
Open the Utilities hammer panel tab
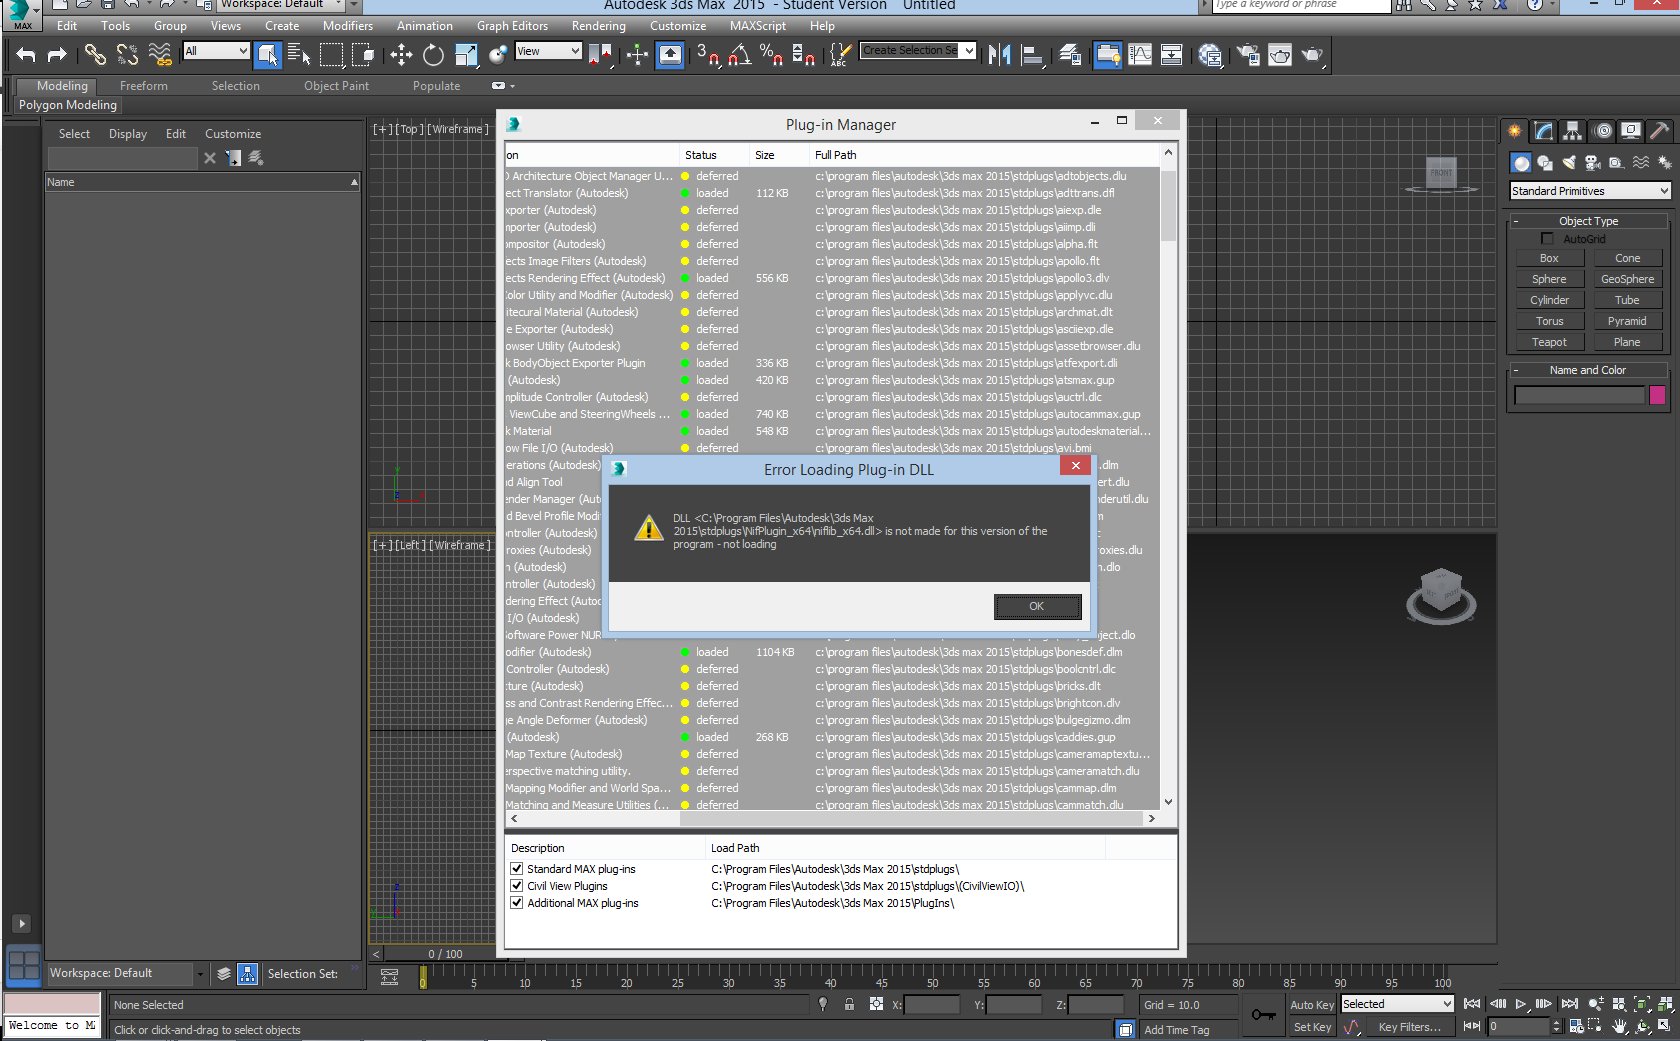coord(1660,131)
